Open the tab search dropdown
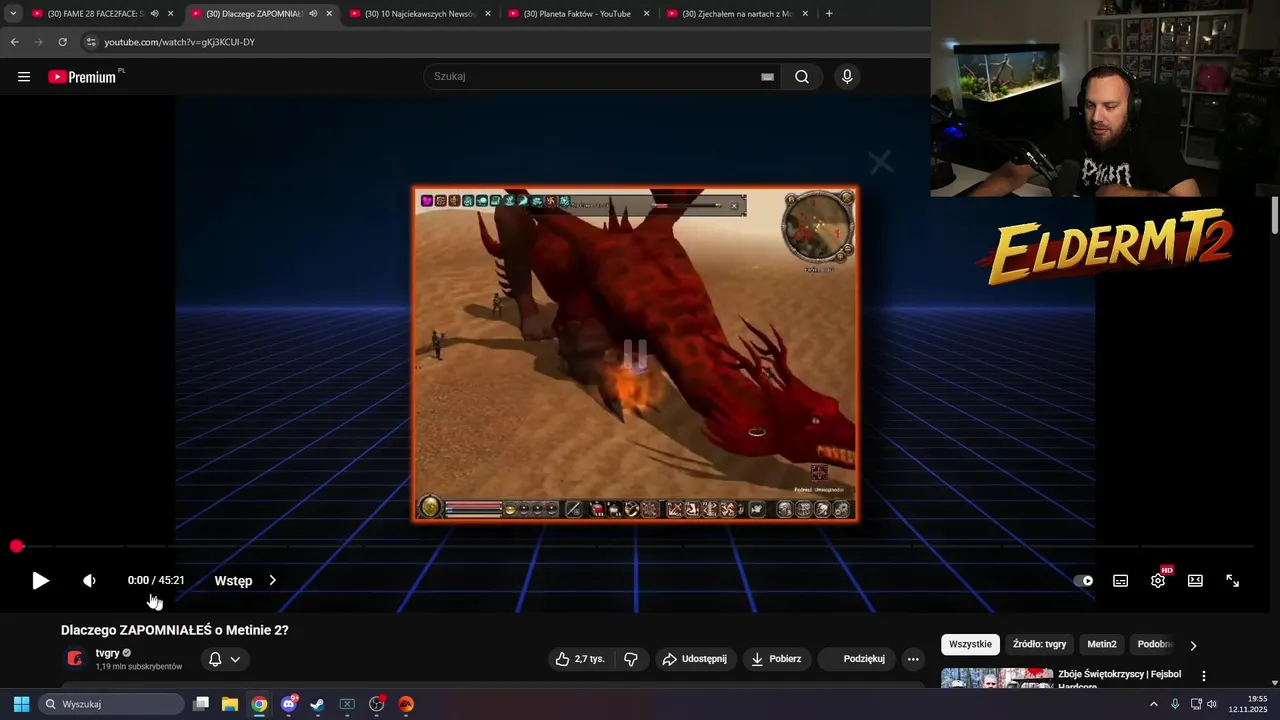Viewport: 1280px width, 720px height. coord(13,14)
